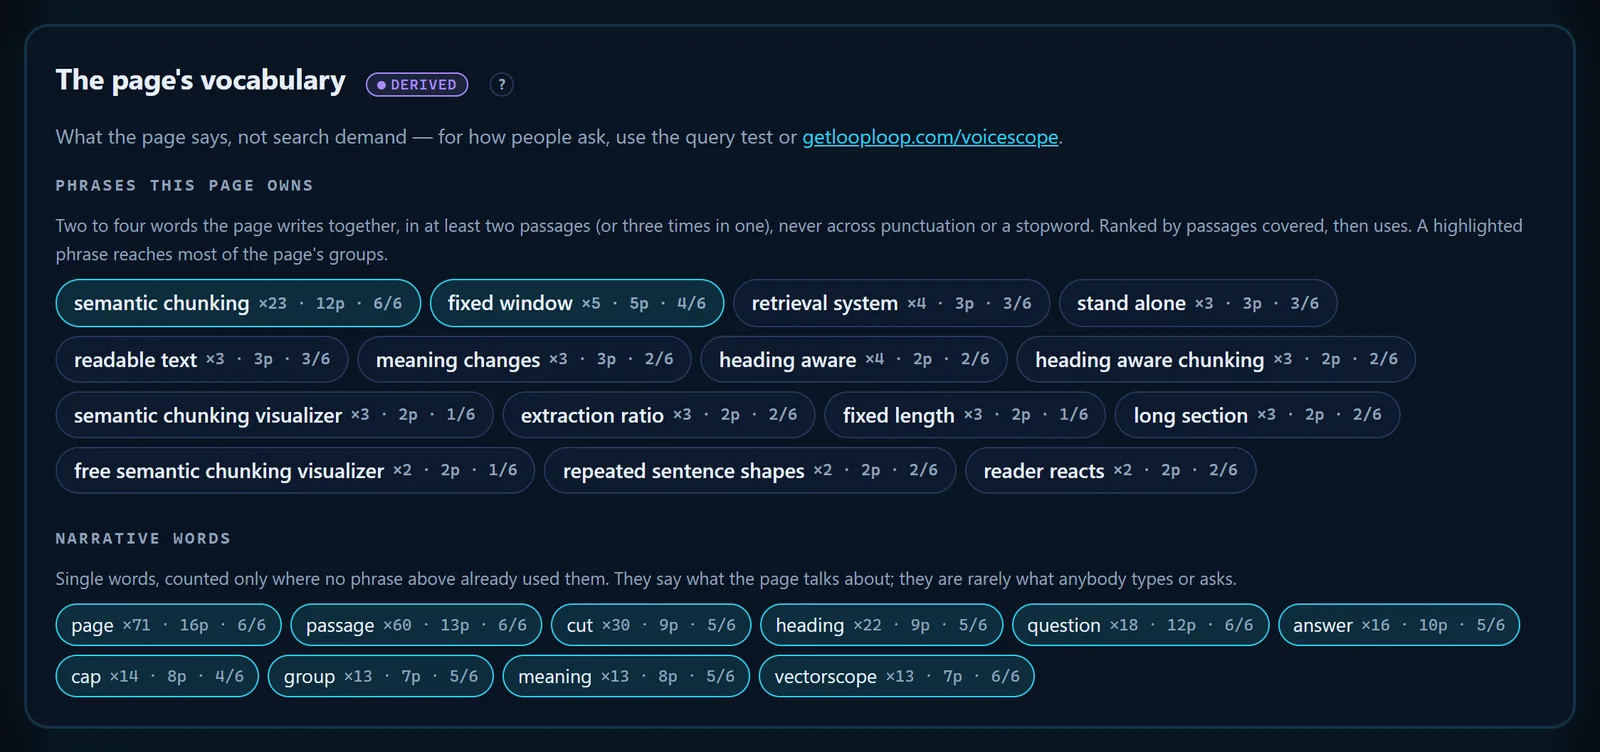Select the 'fixed window' phrase chip

pos(577,303)
